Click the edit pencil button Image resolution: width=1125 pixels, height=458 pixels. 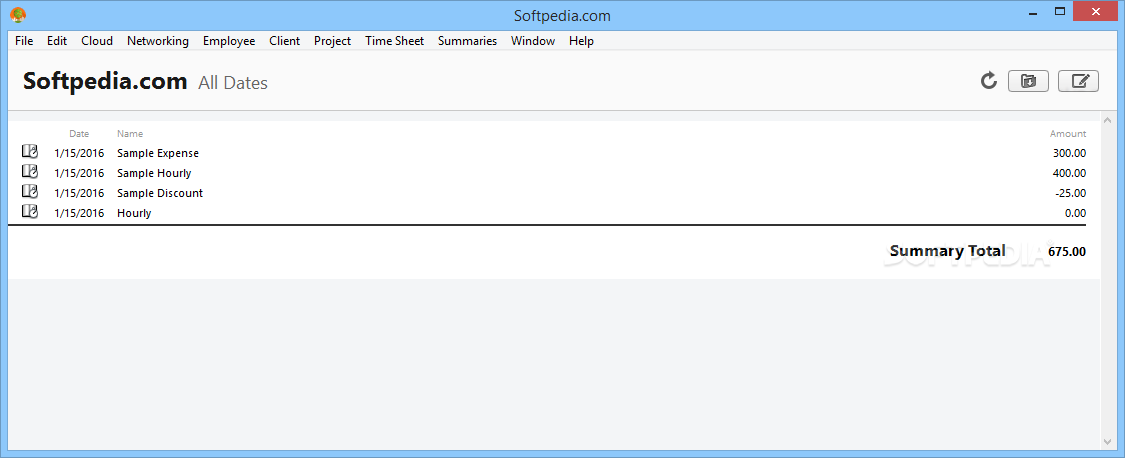click(x=1078, y=81)
